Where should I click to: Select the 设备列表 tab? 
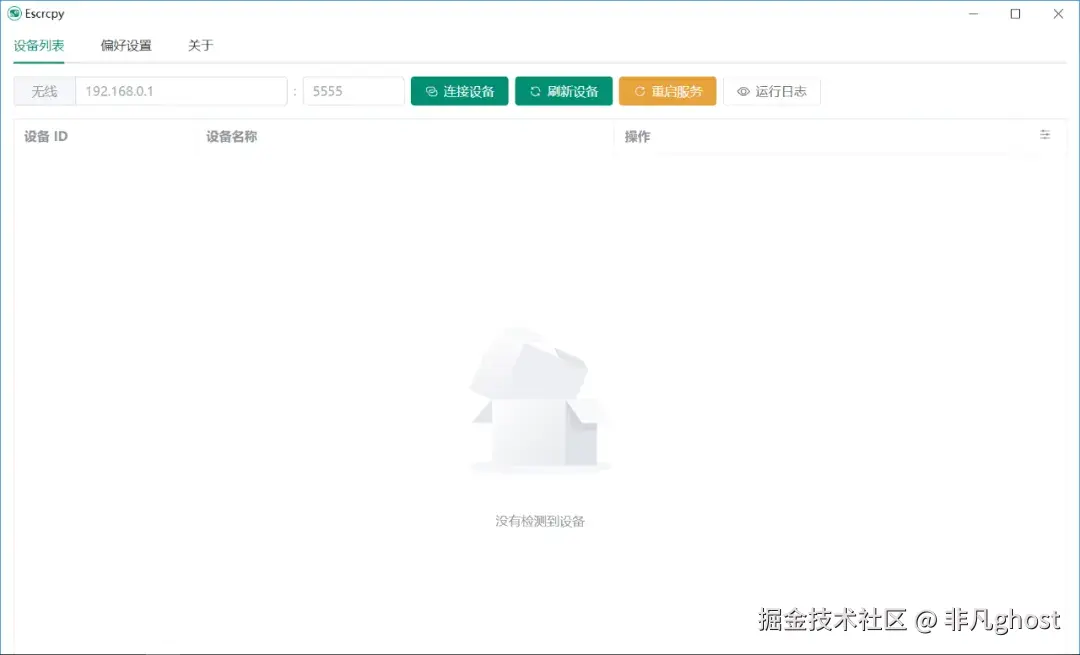click(38, 45)
